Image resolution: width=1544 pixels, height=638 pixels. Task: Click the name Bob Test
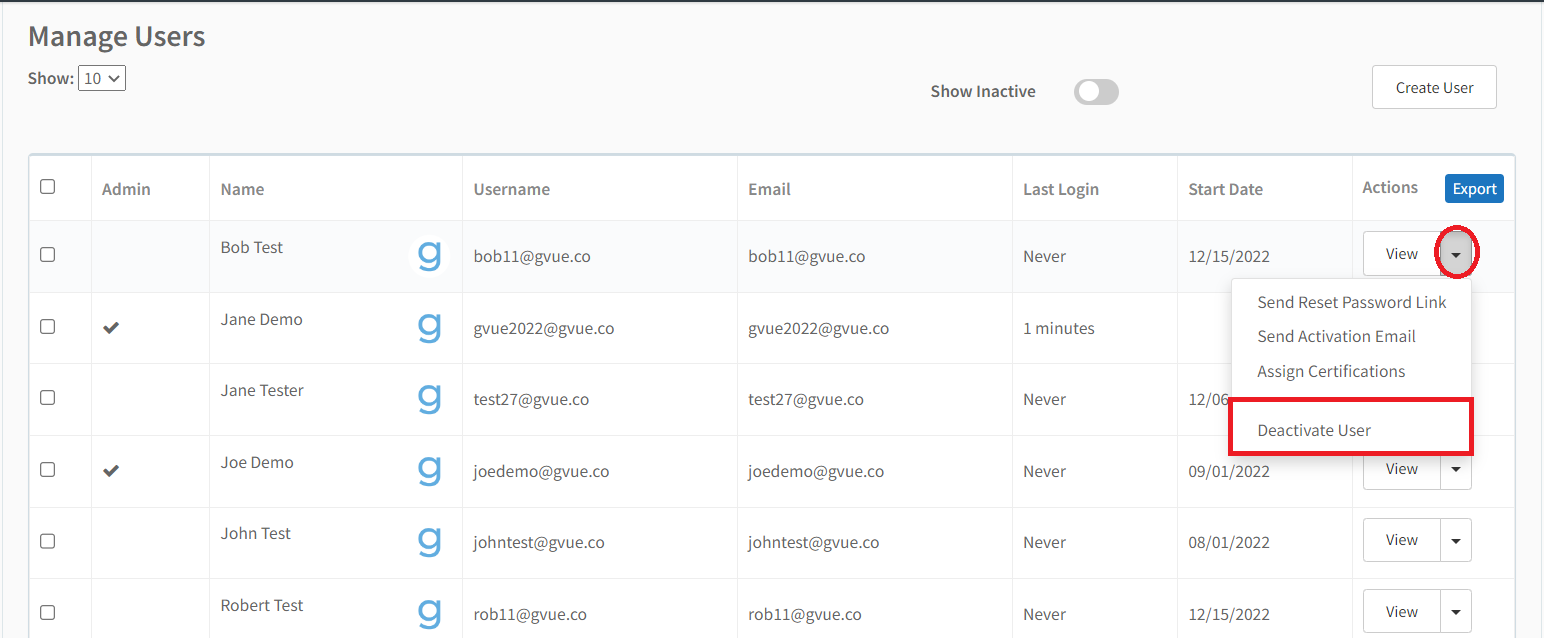pos(251,248)
